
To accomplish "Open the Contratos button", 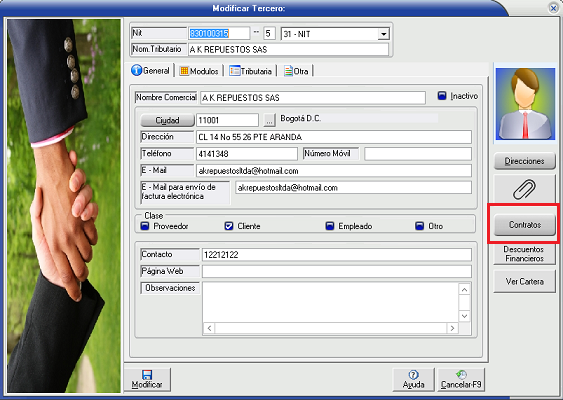I will [525, 225].
